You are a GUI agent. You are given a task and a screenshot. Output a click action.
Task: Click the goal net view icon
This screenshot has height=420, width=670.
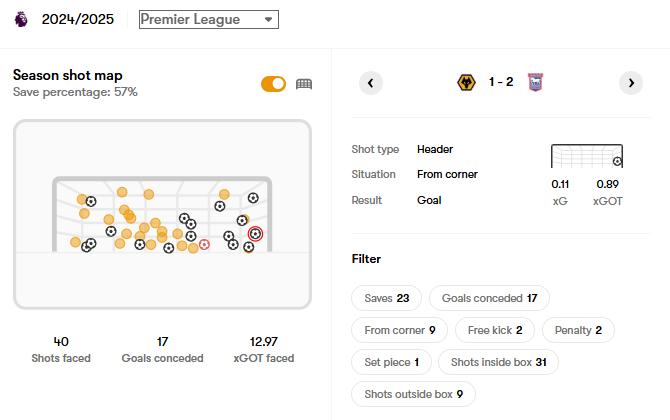[305, 84]
